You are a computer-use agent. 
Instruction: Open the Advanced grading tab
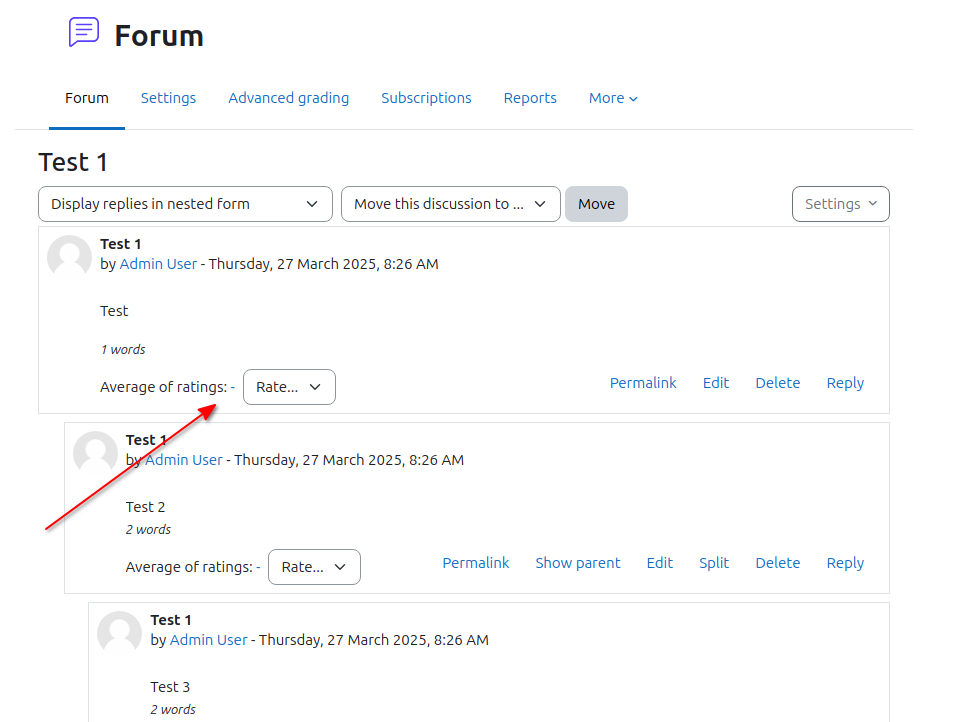click(288, 98)
